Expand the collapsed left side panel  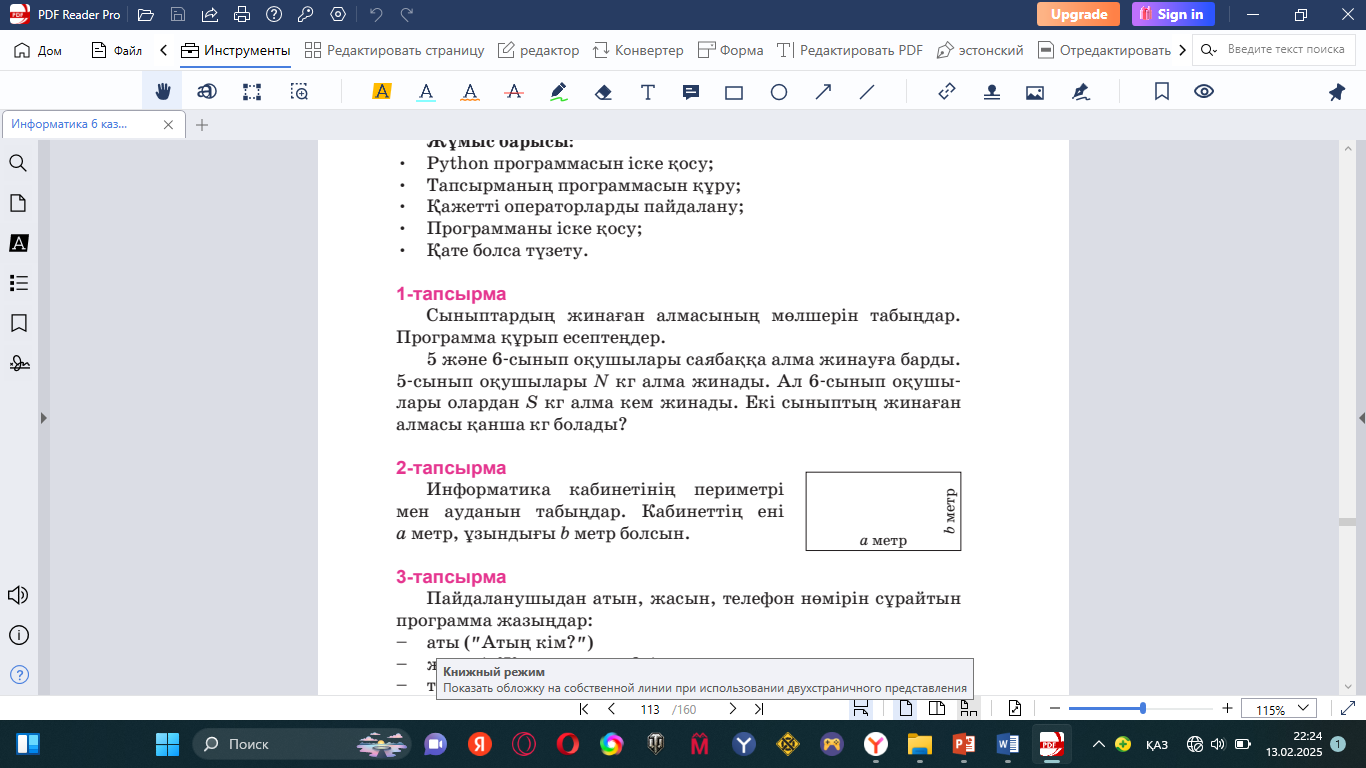(43, 418)
